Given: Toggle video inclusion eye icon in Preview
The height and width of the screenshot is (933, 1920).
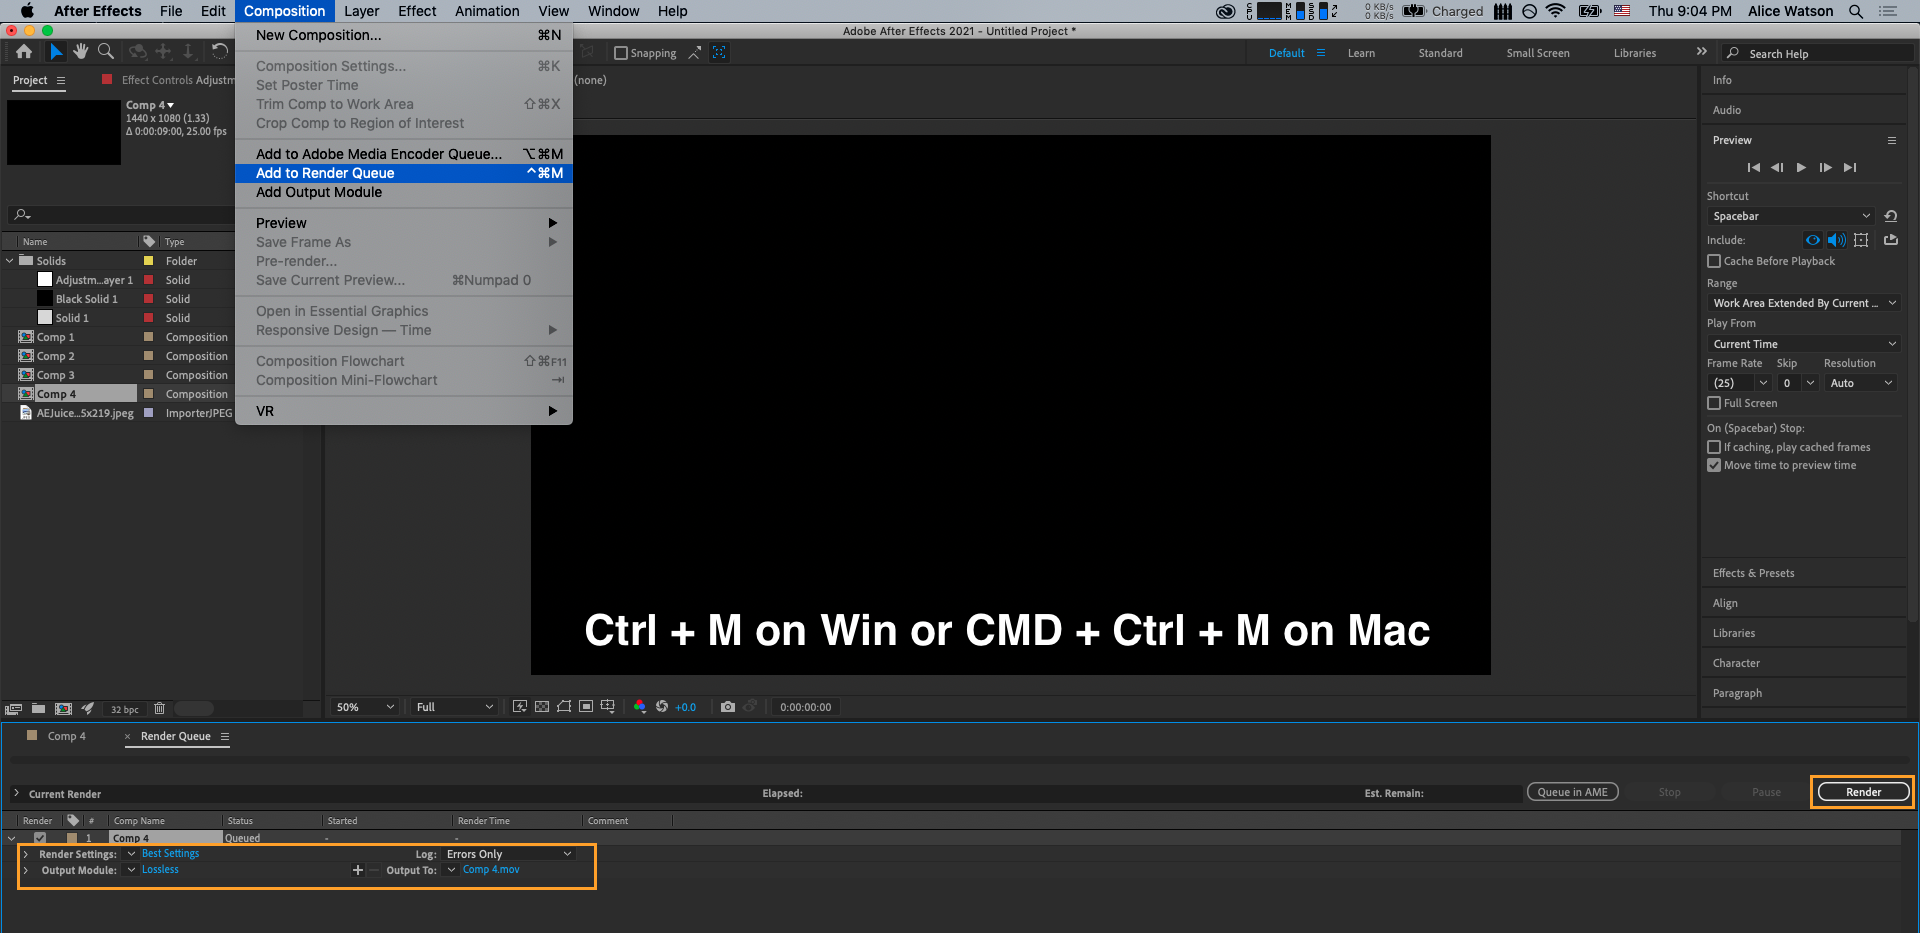Looking at the screenshot, I should click(x=1813, y=240).
